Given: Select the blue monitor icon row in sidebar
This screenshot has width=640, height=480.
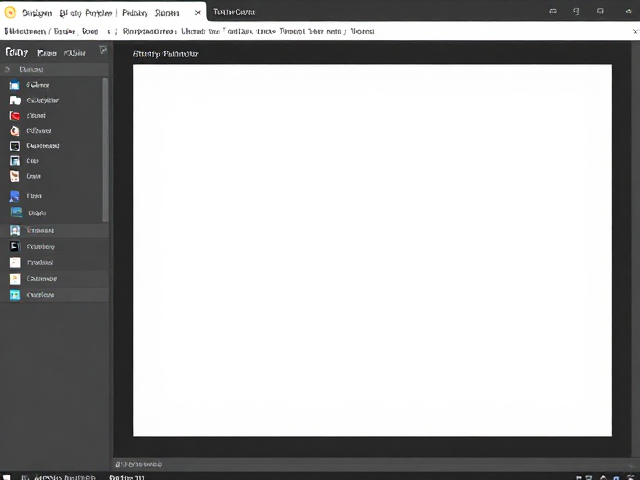Looking at the screenshot, I should tap(52, 85).
